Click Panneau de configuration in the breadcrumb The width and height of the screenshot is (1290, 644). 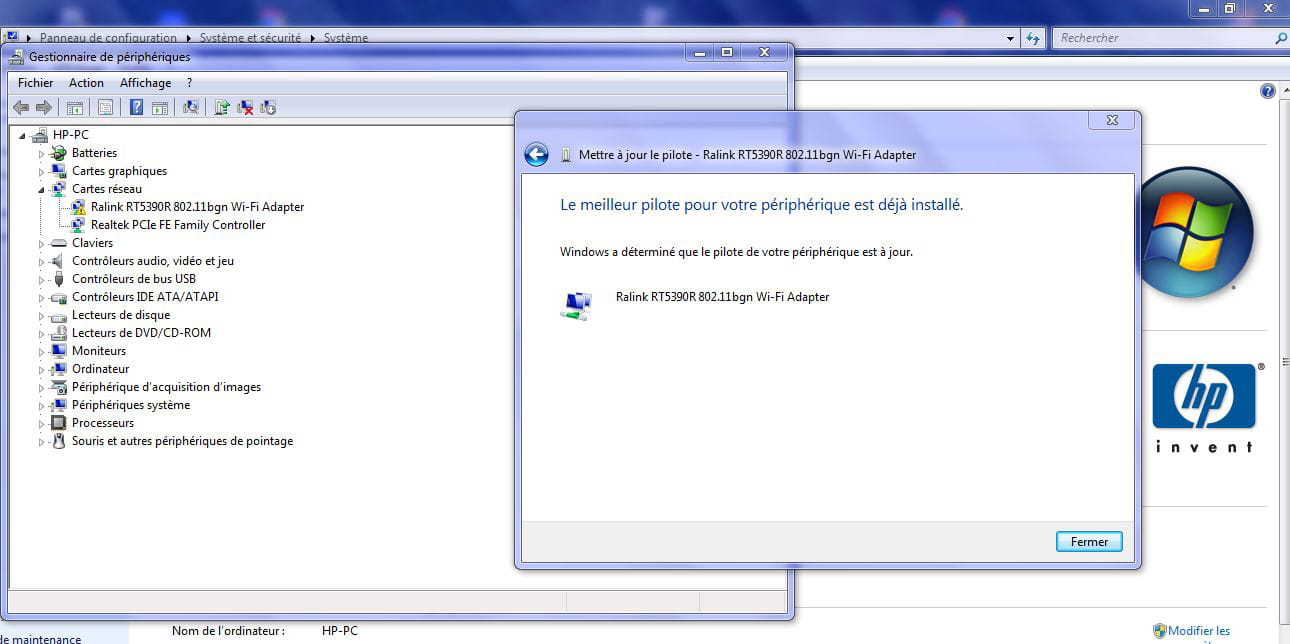(x=108, y=38)
